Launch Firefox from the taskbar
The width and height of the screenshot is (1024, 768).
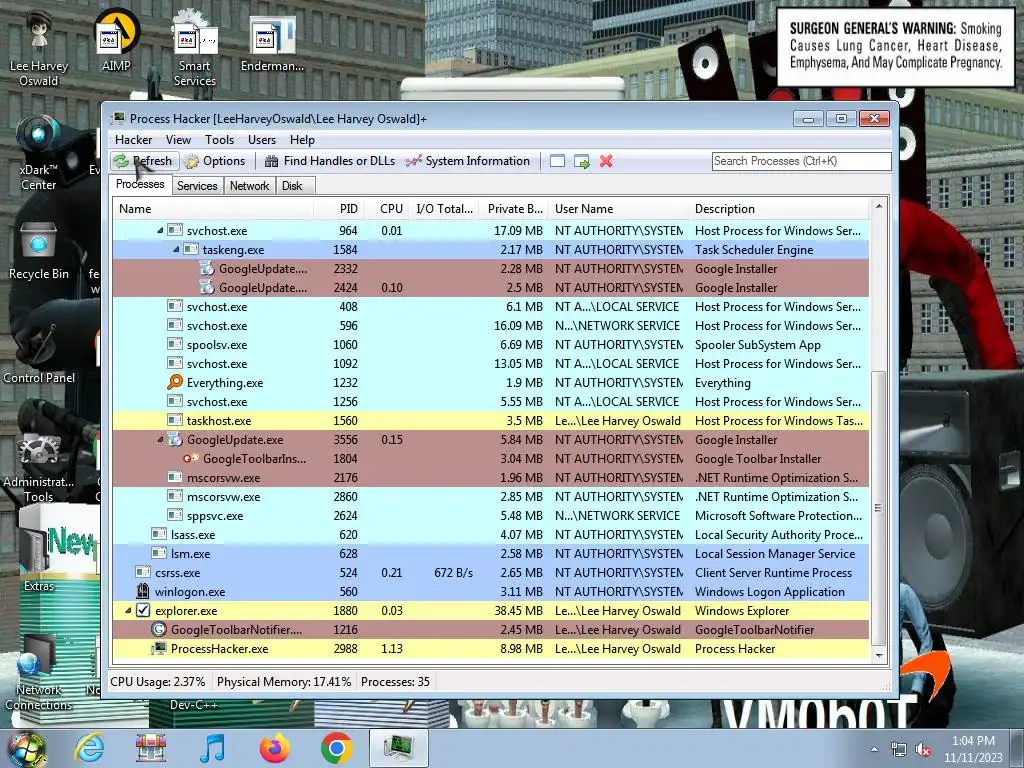tap(274, 748)
